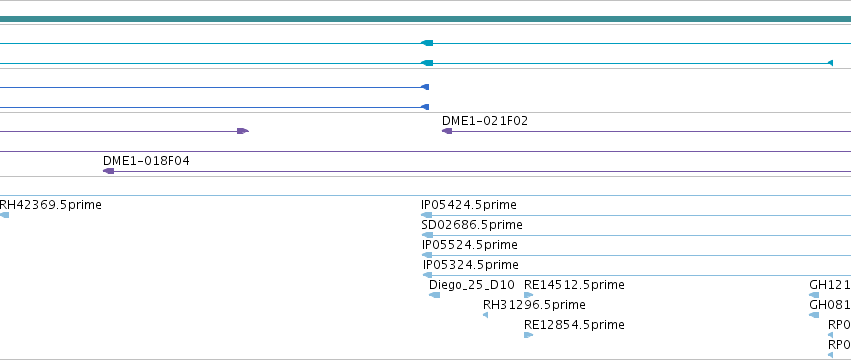Select the Diego_25_D10 label
Screen dimensions: 851x360
[x=472, y=285]
